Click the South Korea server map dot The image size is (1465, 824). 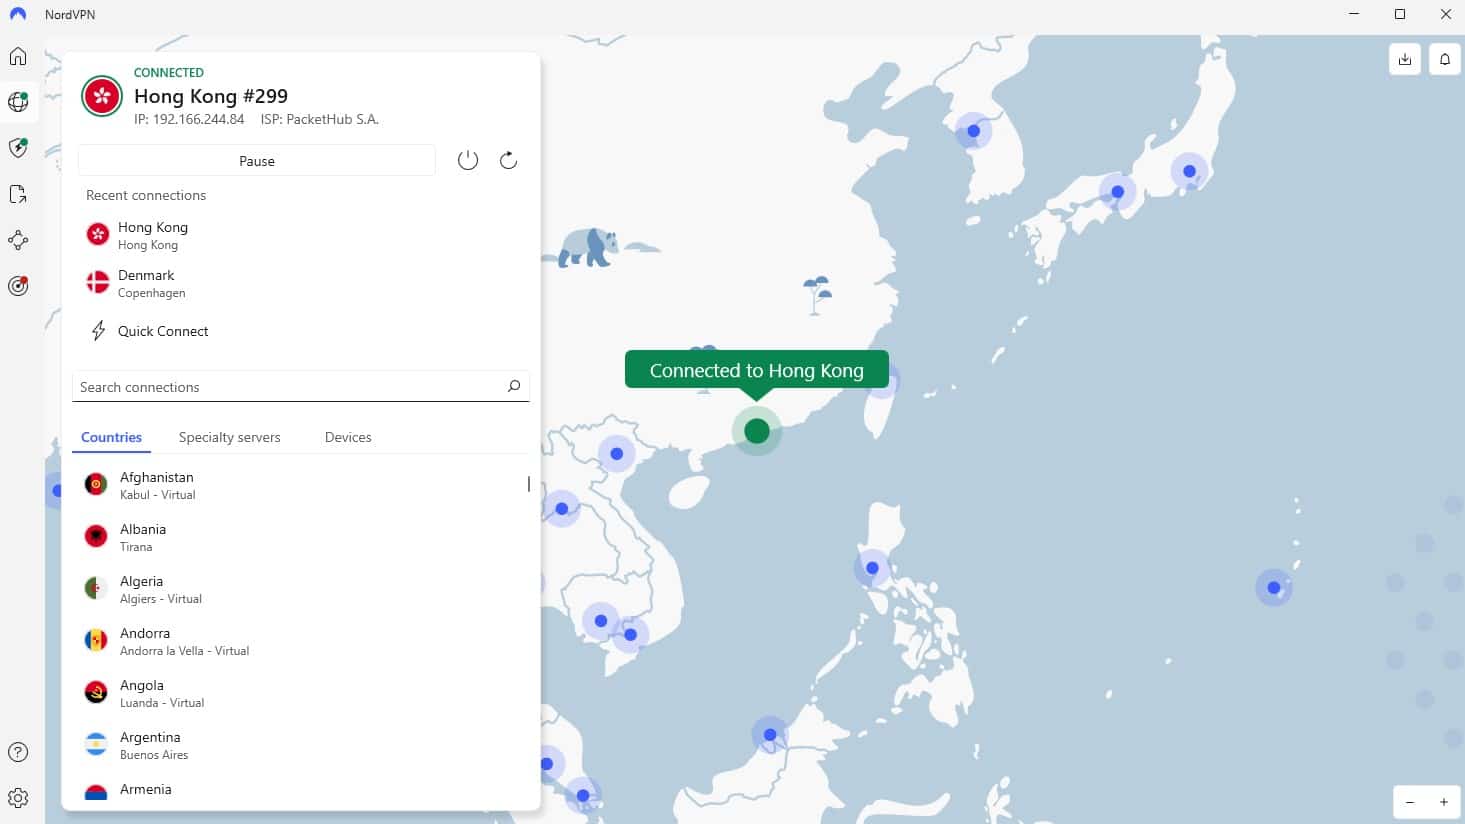973,131
